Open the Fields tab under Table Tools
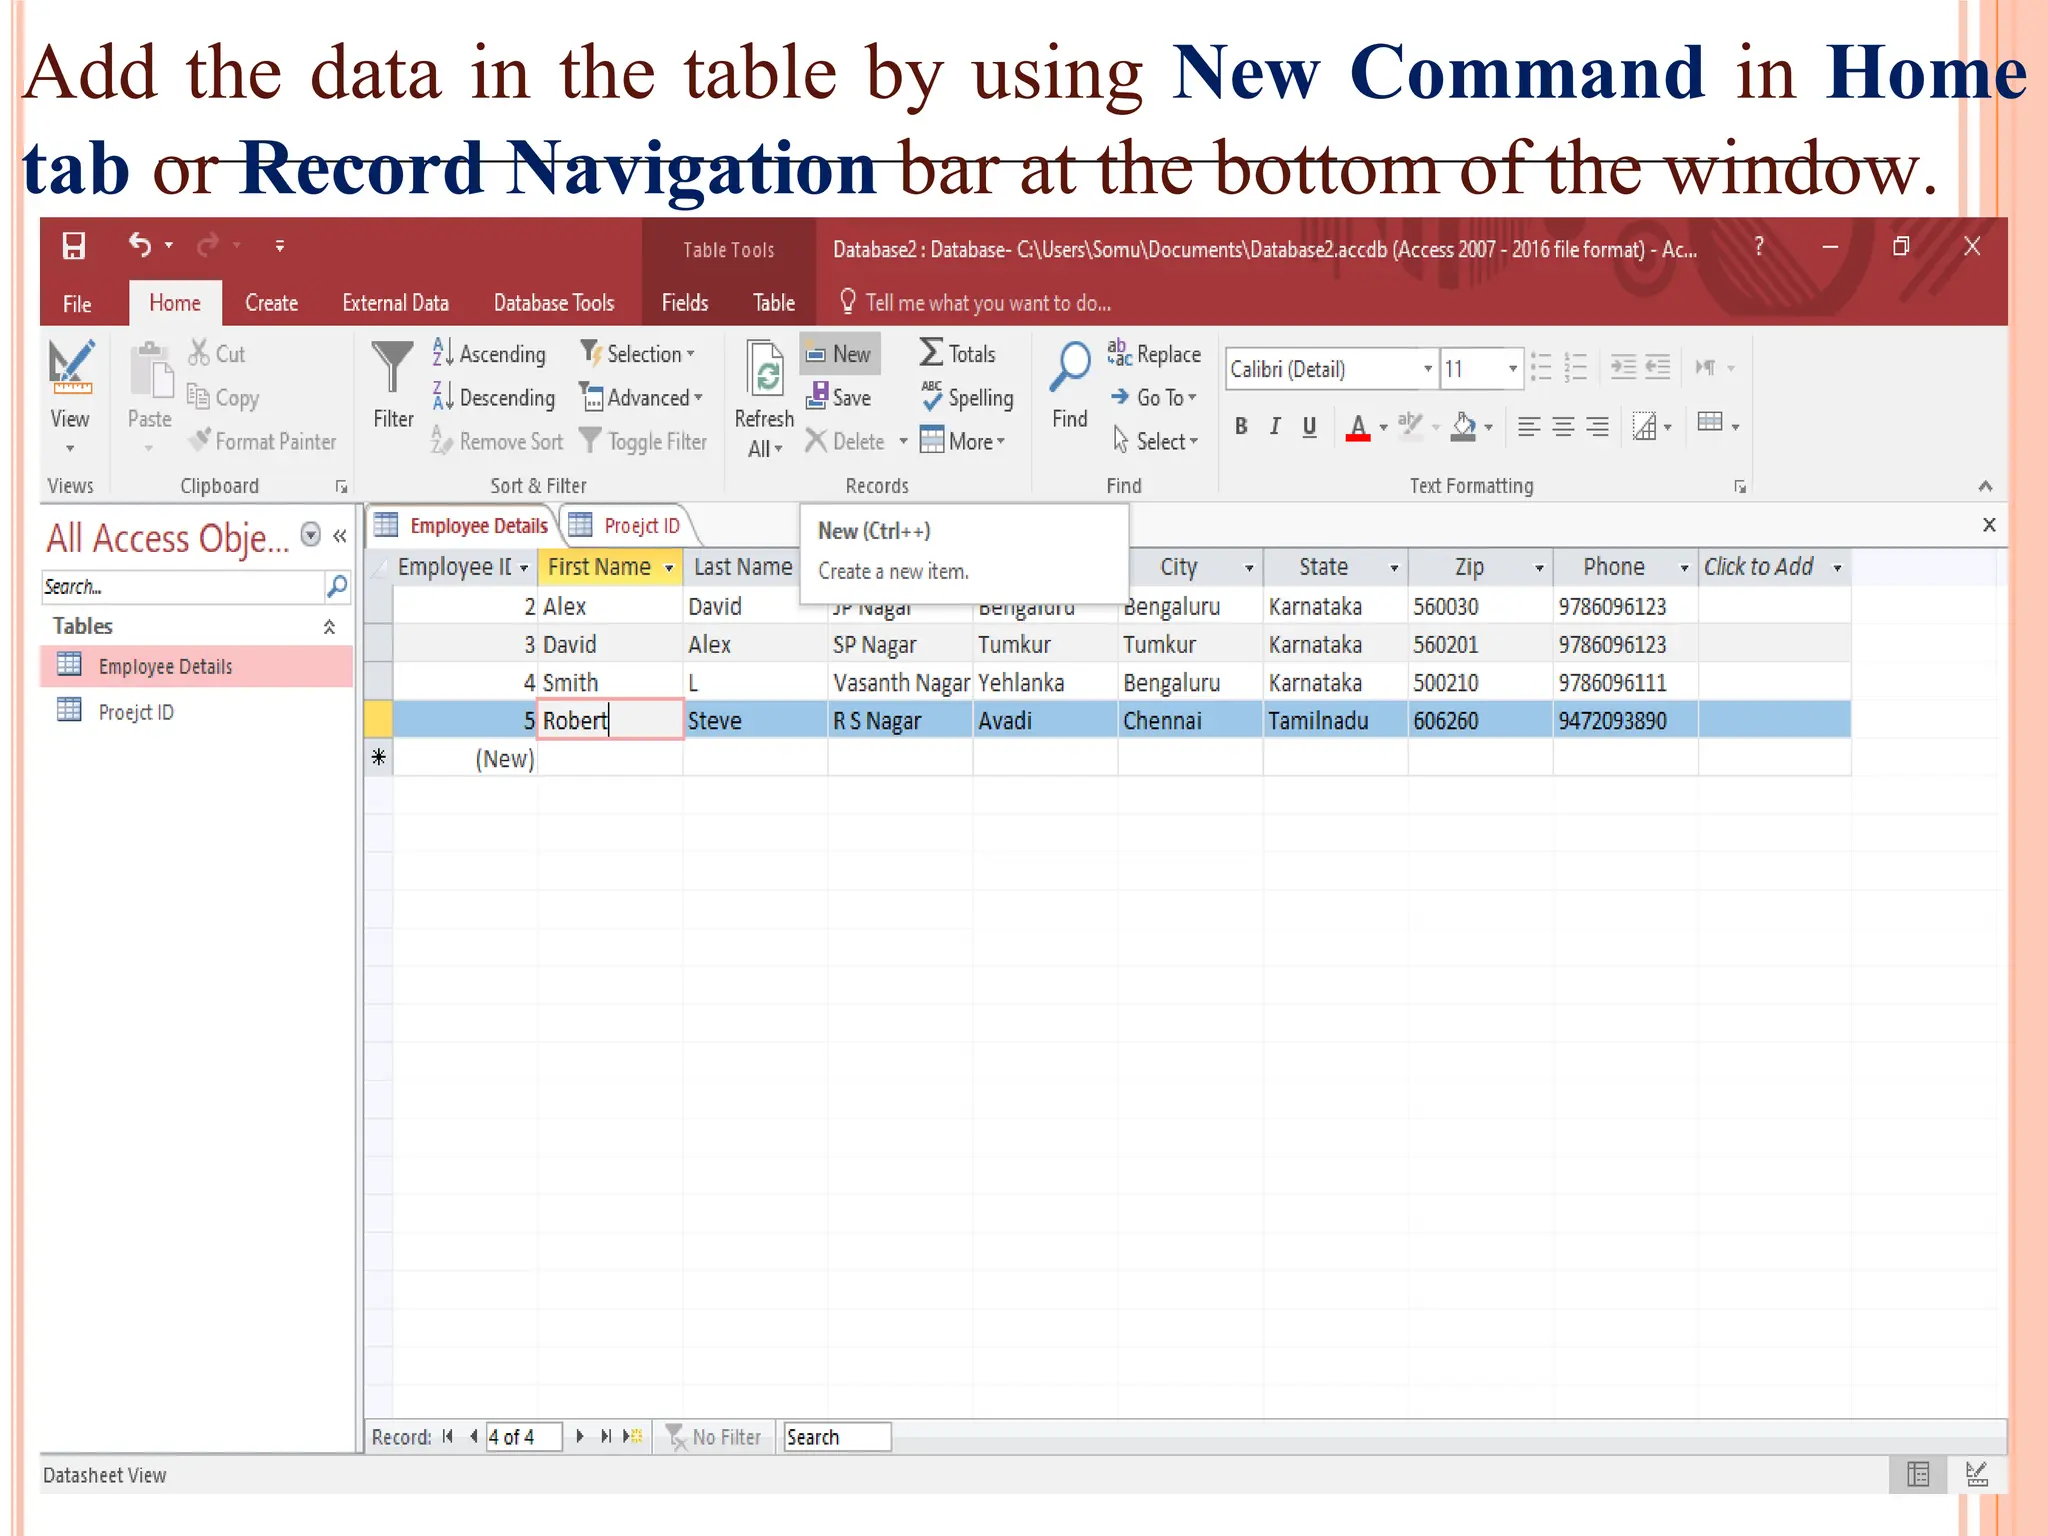Screen dimensions: 2048x1536 tap(685, 303)
